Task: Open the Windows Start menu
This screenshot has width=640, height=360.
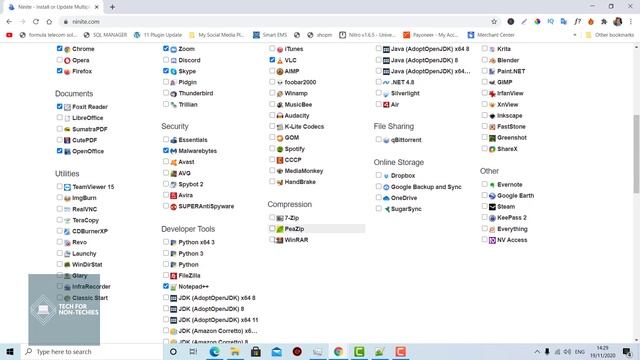Action: (x=10, y=351)
